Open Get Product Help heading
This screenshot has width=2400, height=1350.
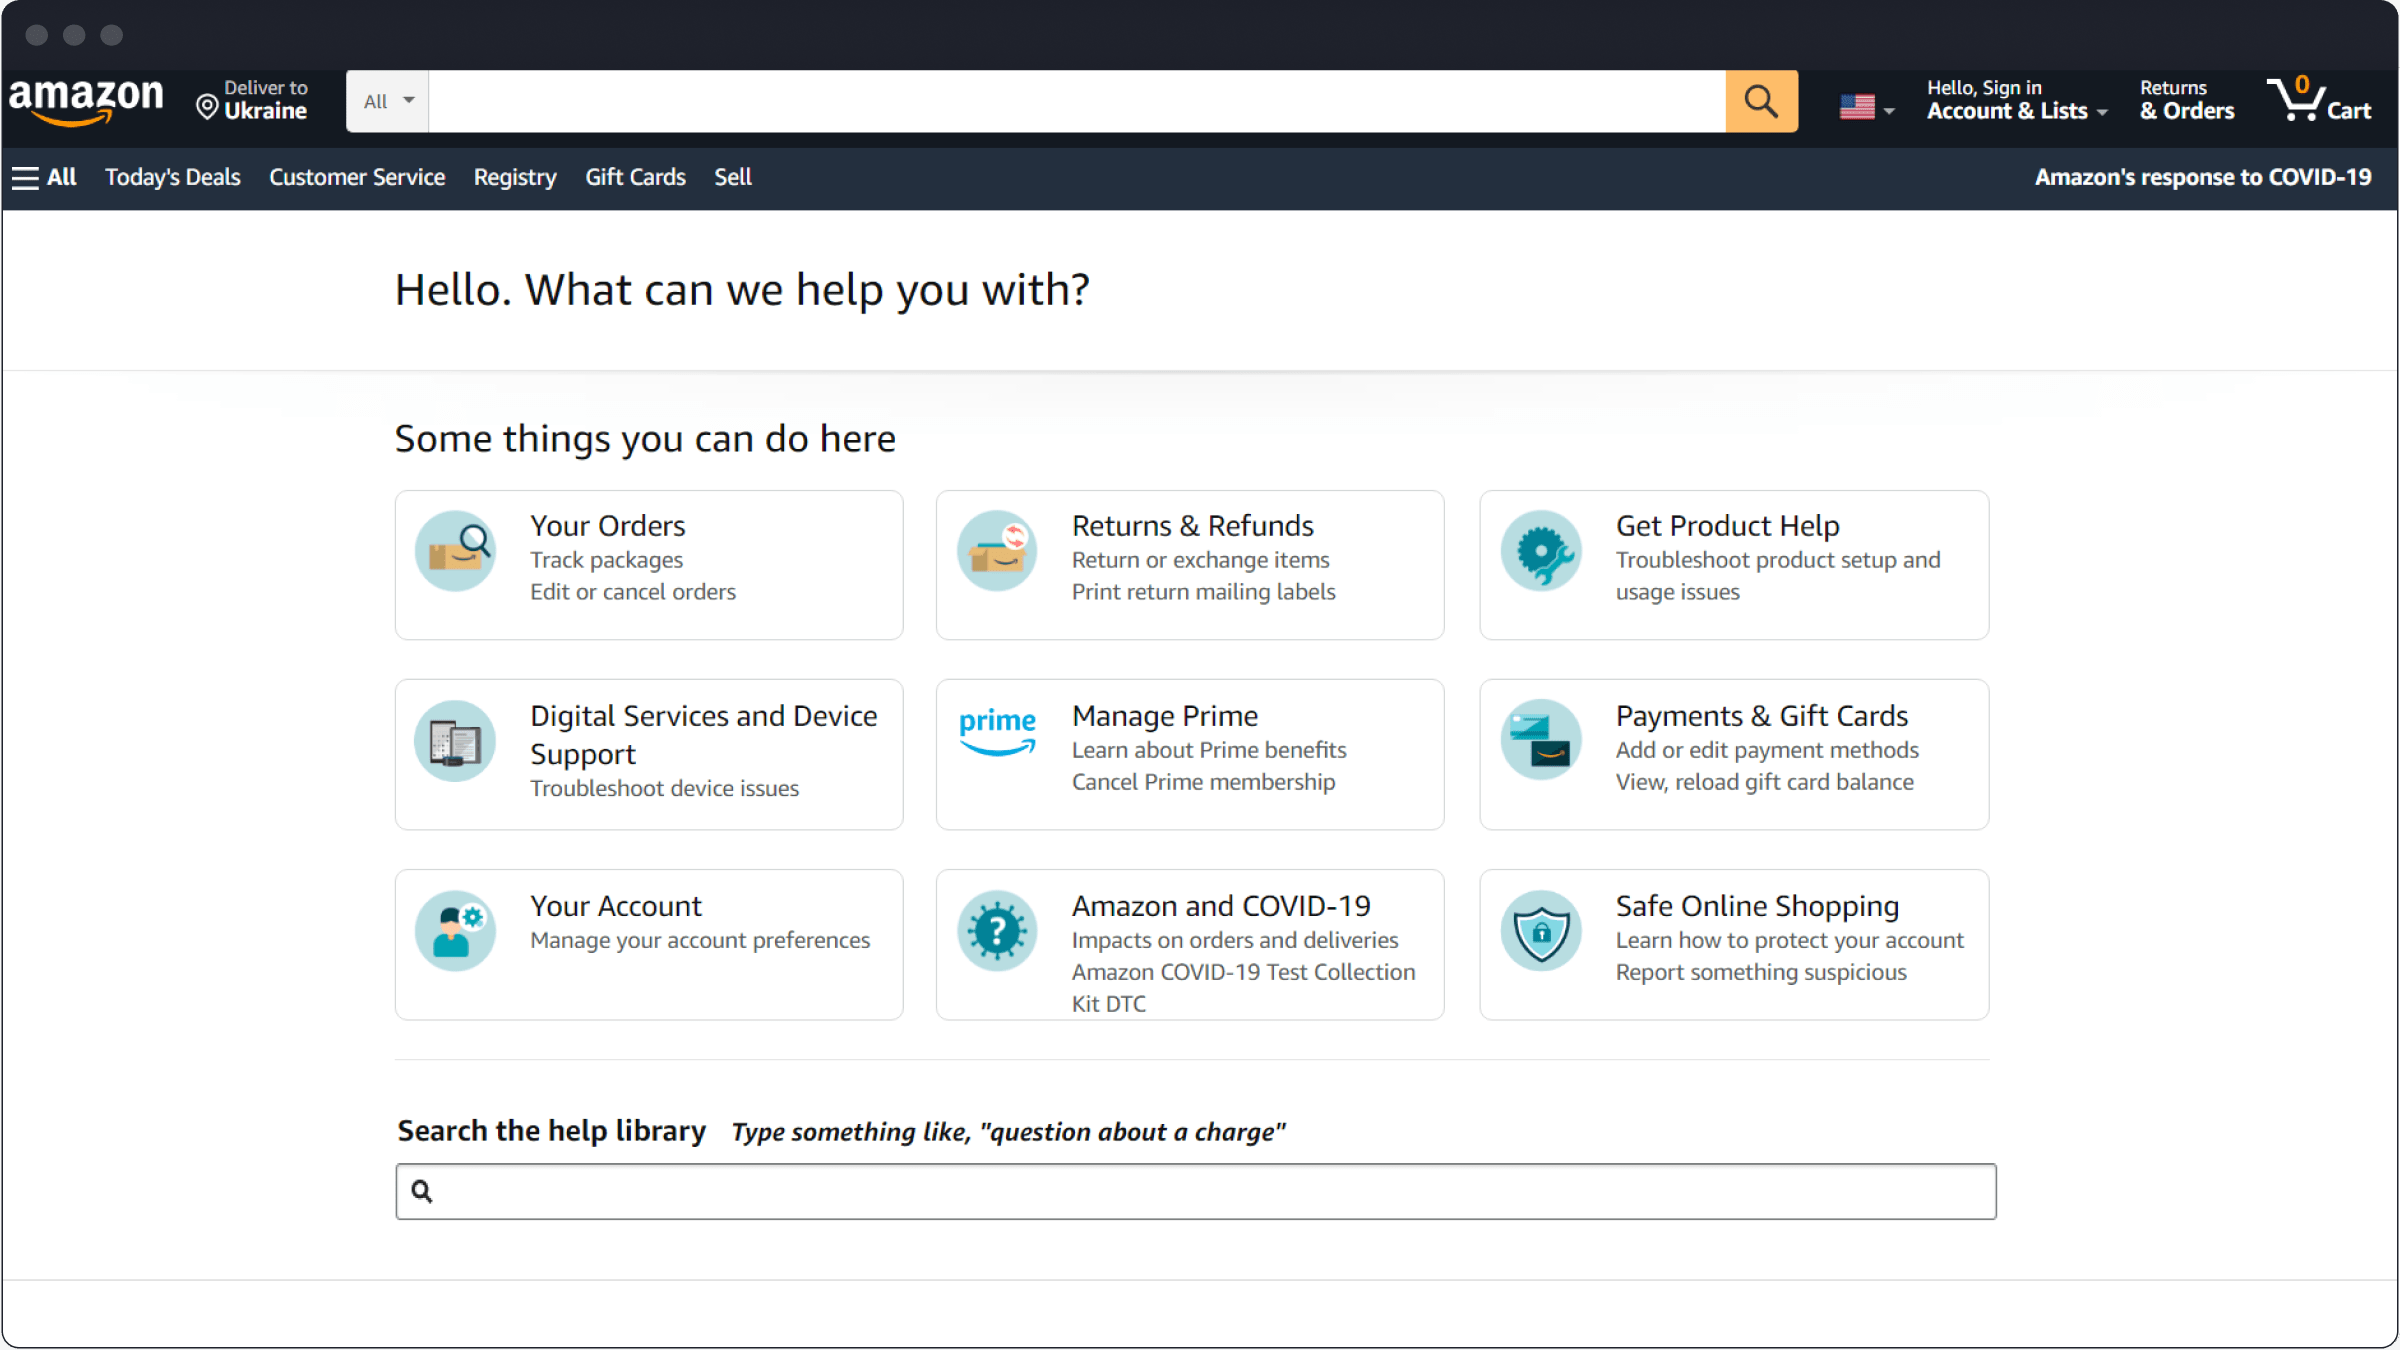pos(1727,526)
